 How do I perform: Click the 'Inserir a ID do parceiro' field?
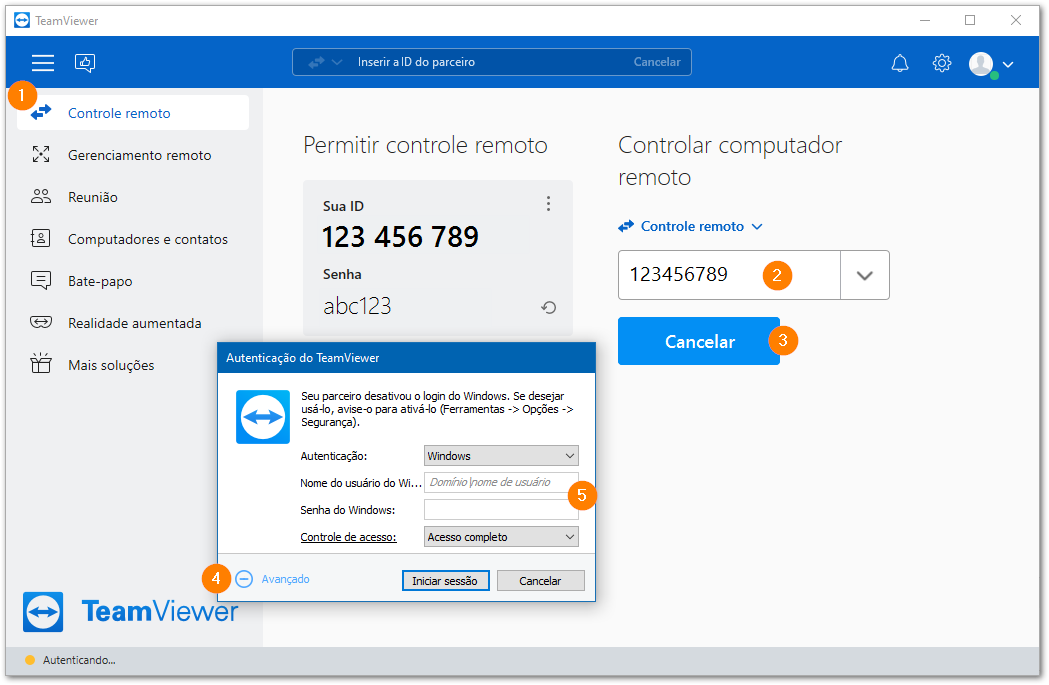click(492, 62)
